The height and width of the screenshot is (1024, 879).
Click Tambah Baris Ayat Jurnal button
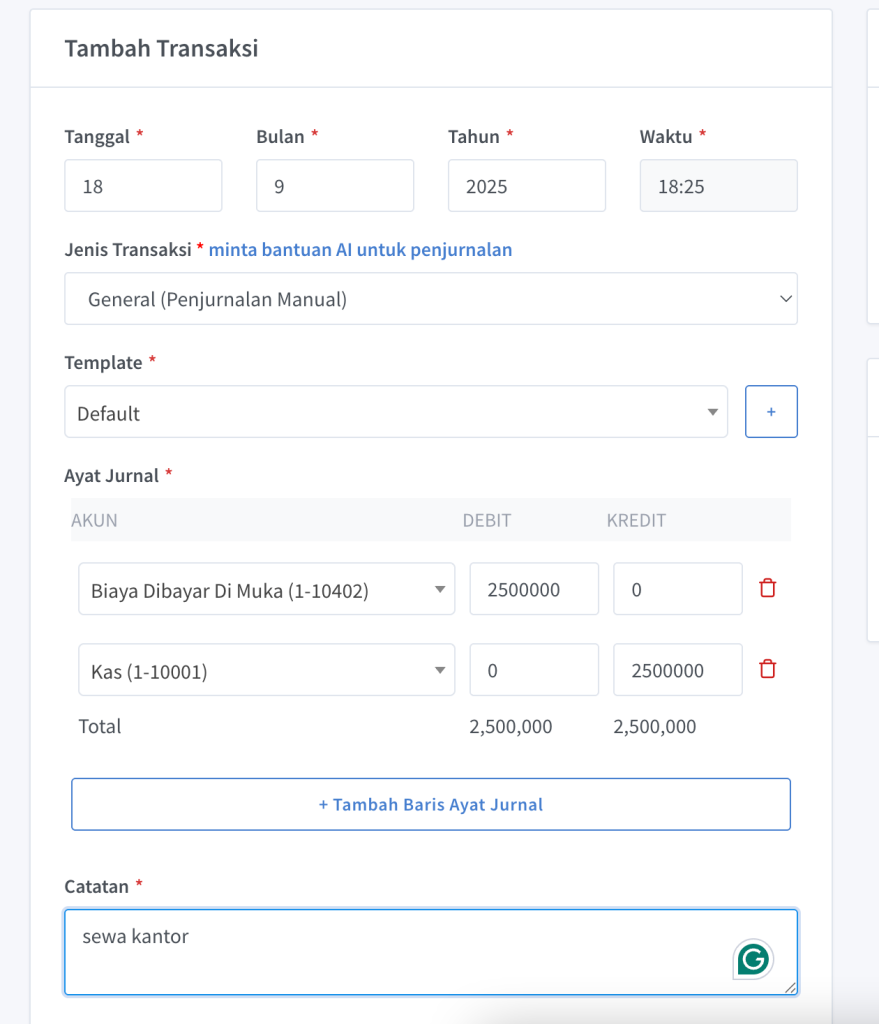point(430,804)
